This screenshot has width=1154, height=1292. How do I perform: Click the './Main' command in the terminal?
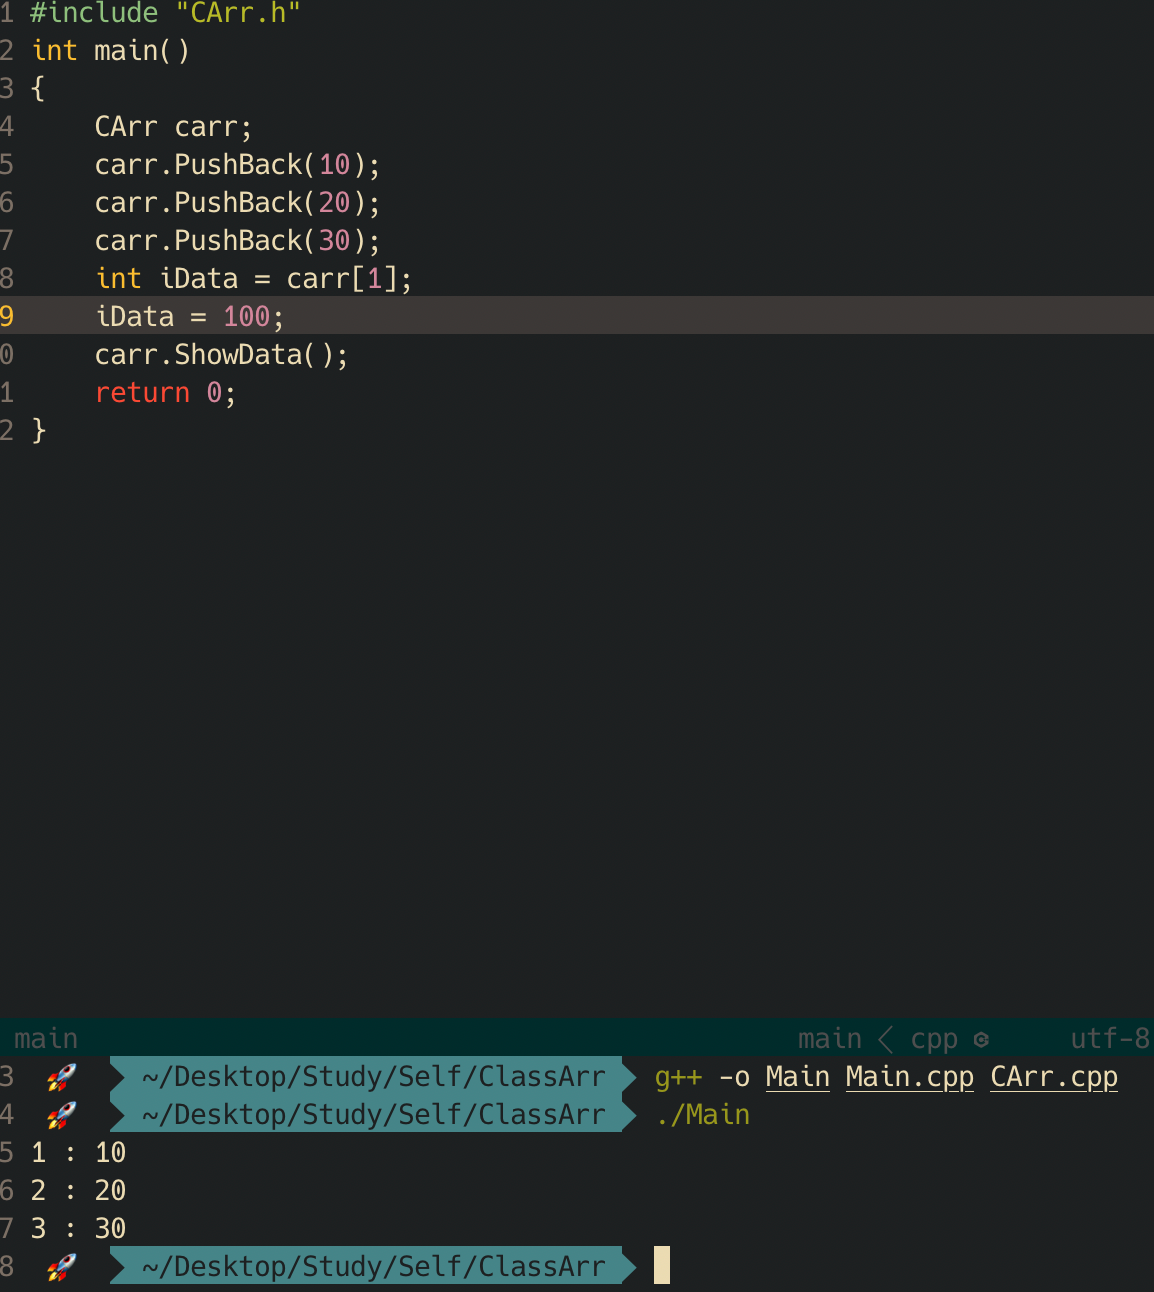coord(703,1115)
